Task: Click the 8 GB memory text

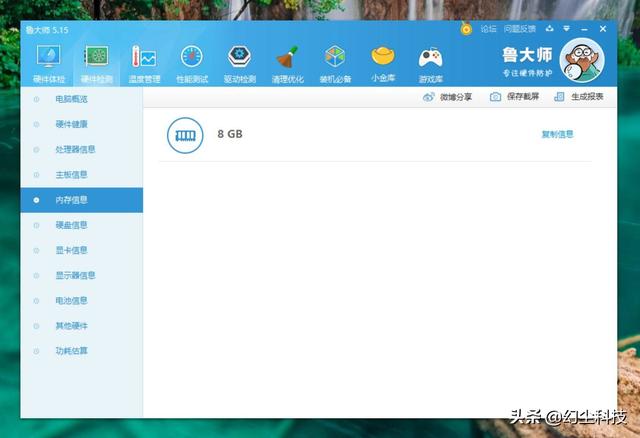Action: pyautogui.click(x=230, y=134)
